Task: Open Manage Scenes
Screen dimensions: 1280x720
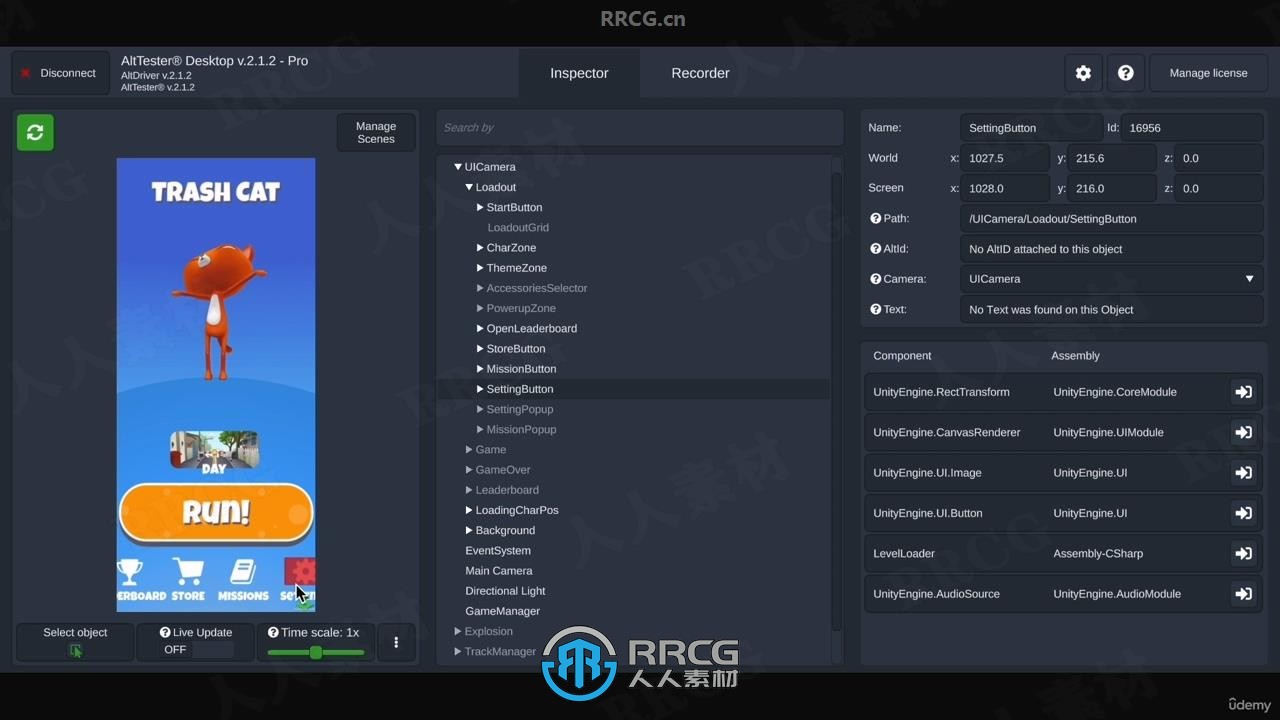Action: [376, 133]
